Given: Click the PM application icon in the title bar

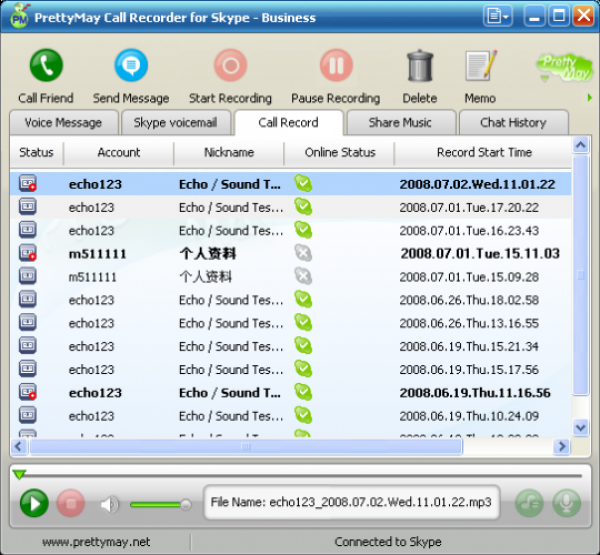Looking at the screenshot, I should click(19, 17).
